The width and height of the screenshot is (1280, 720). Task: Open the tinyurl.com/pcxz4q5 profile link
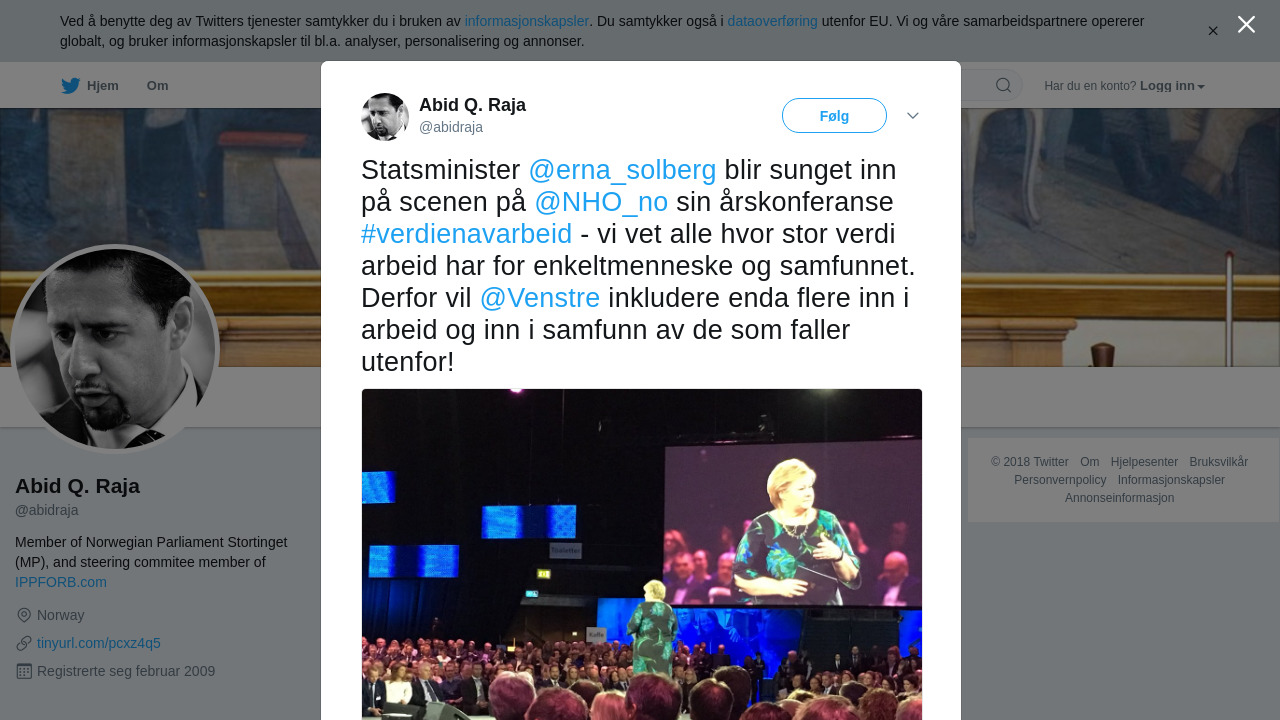[99, 643]
